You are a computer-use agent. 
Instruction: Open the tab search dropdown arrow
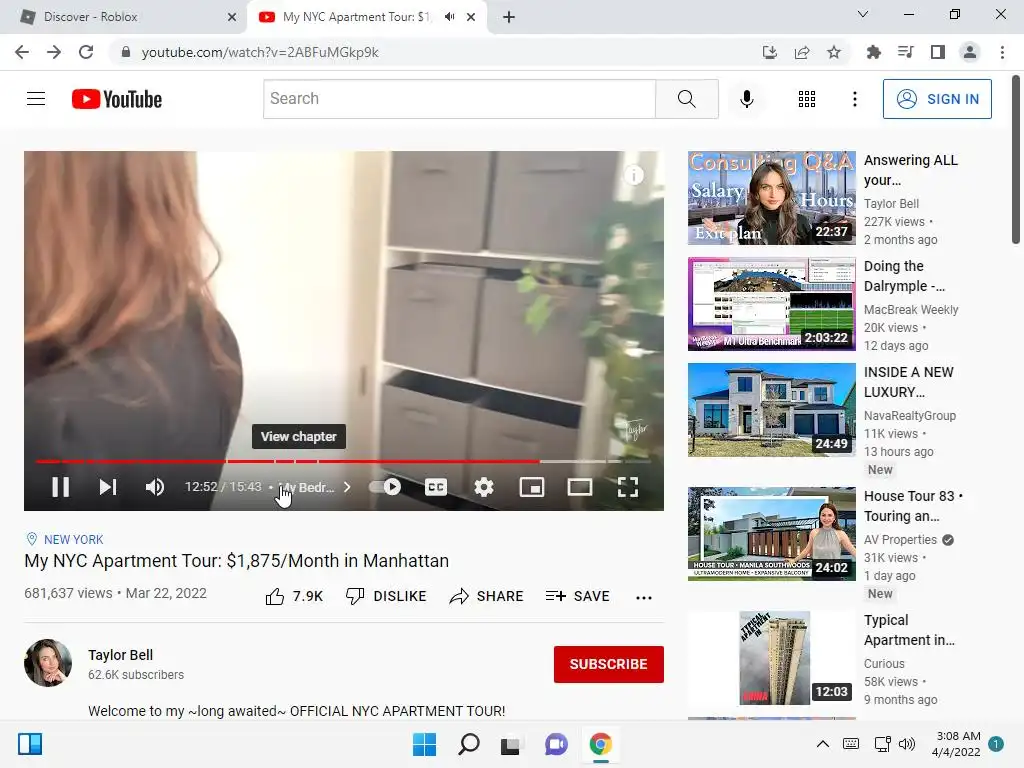coord(863,14)
